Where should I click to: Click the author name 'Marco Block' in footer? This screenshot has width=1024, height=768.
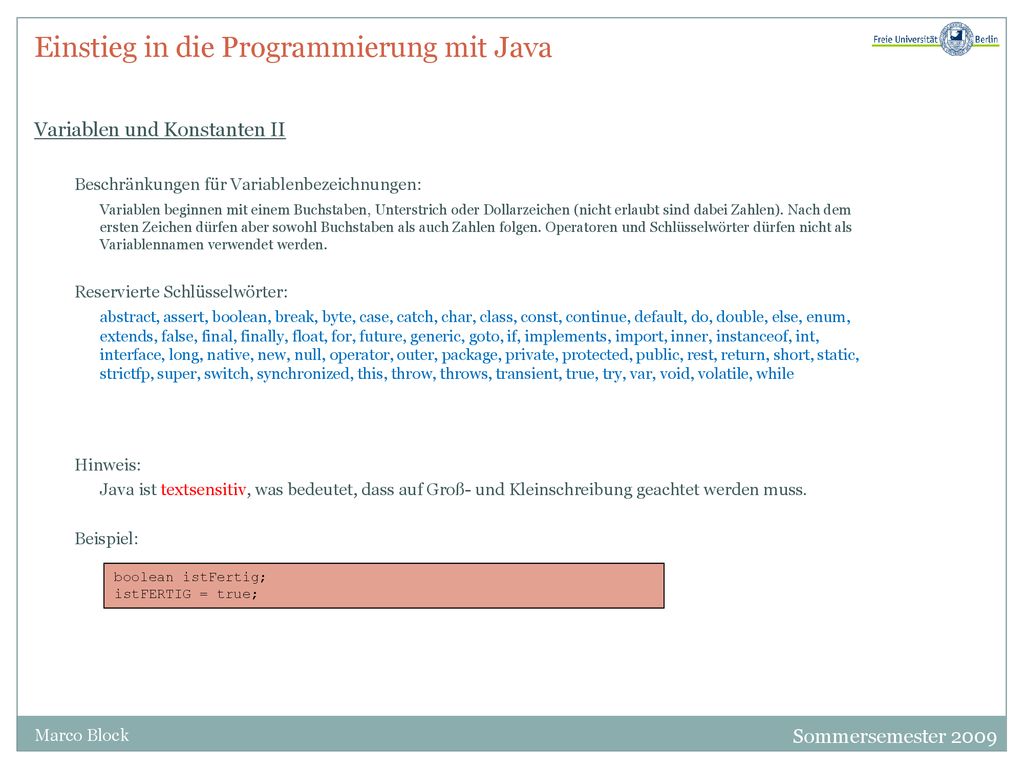point(82,735)
